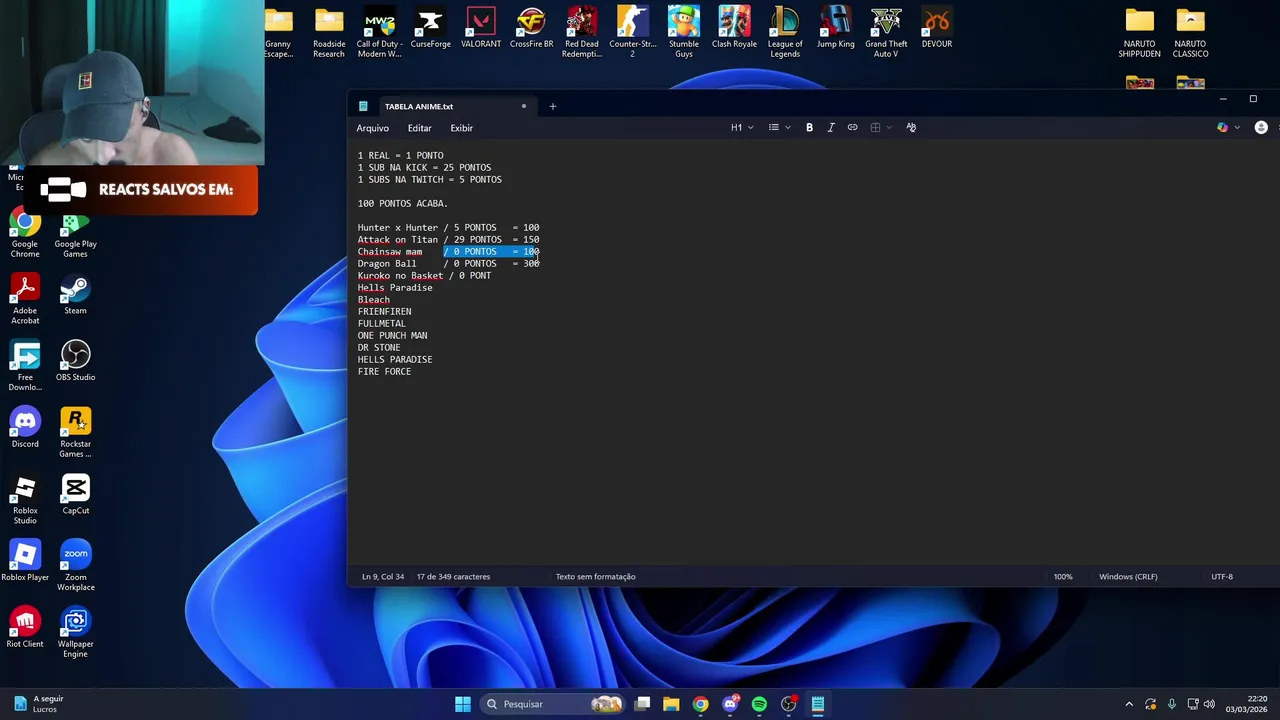Open the Copilot icon in Notepad
1280x720 pixels.
click(1222, 128)
